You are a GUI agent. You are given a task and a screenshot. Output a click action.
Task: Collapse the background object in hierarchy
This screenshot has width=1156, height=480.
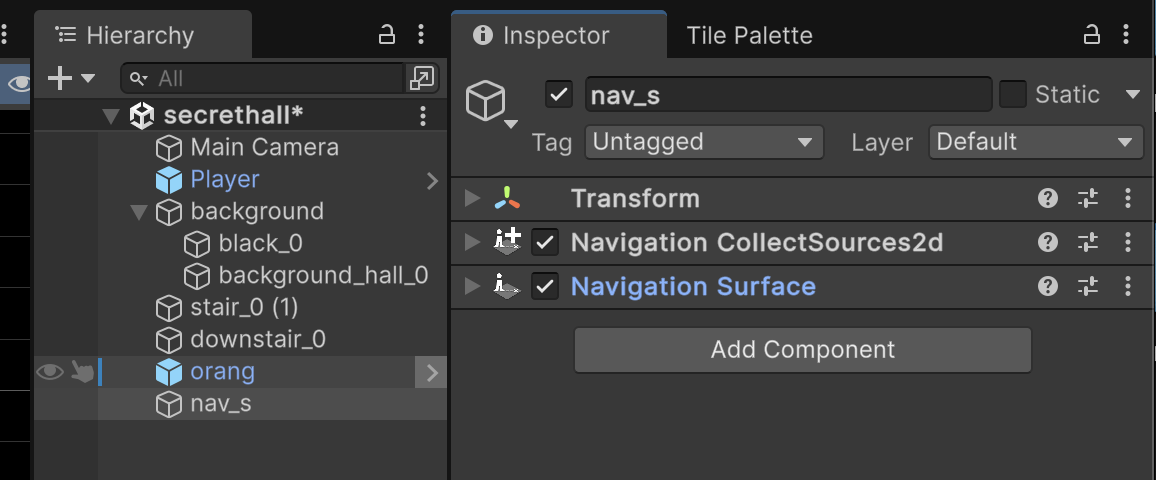[139, 212]
